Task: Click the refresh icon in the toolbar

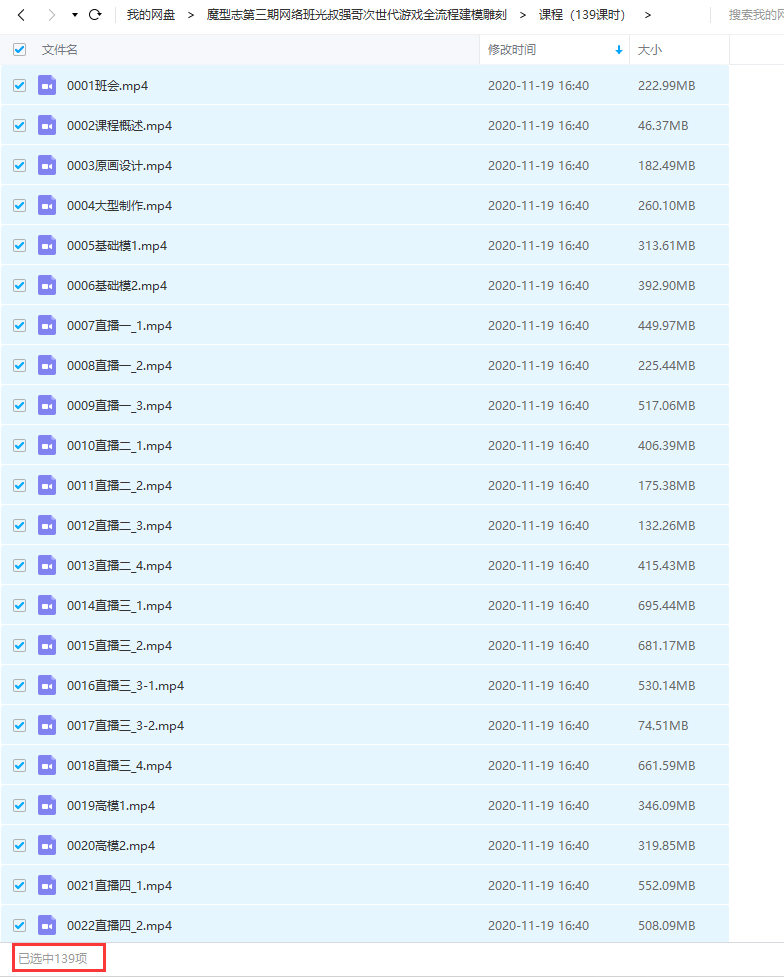Action: pos(95,15)
